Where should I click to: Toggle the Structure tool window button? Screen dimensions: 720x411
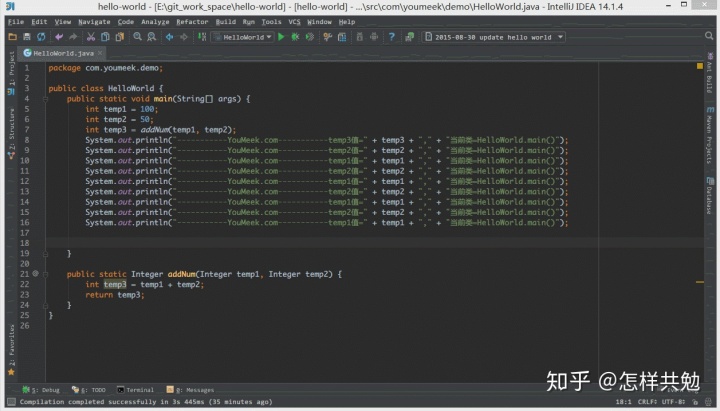(11, 134)
